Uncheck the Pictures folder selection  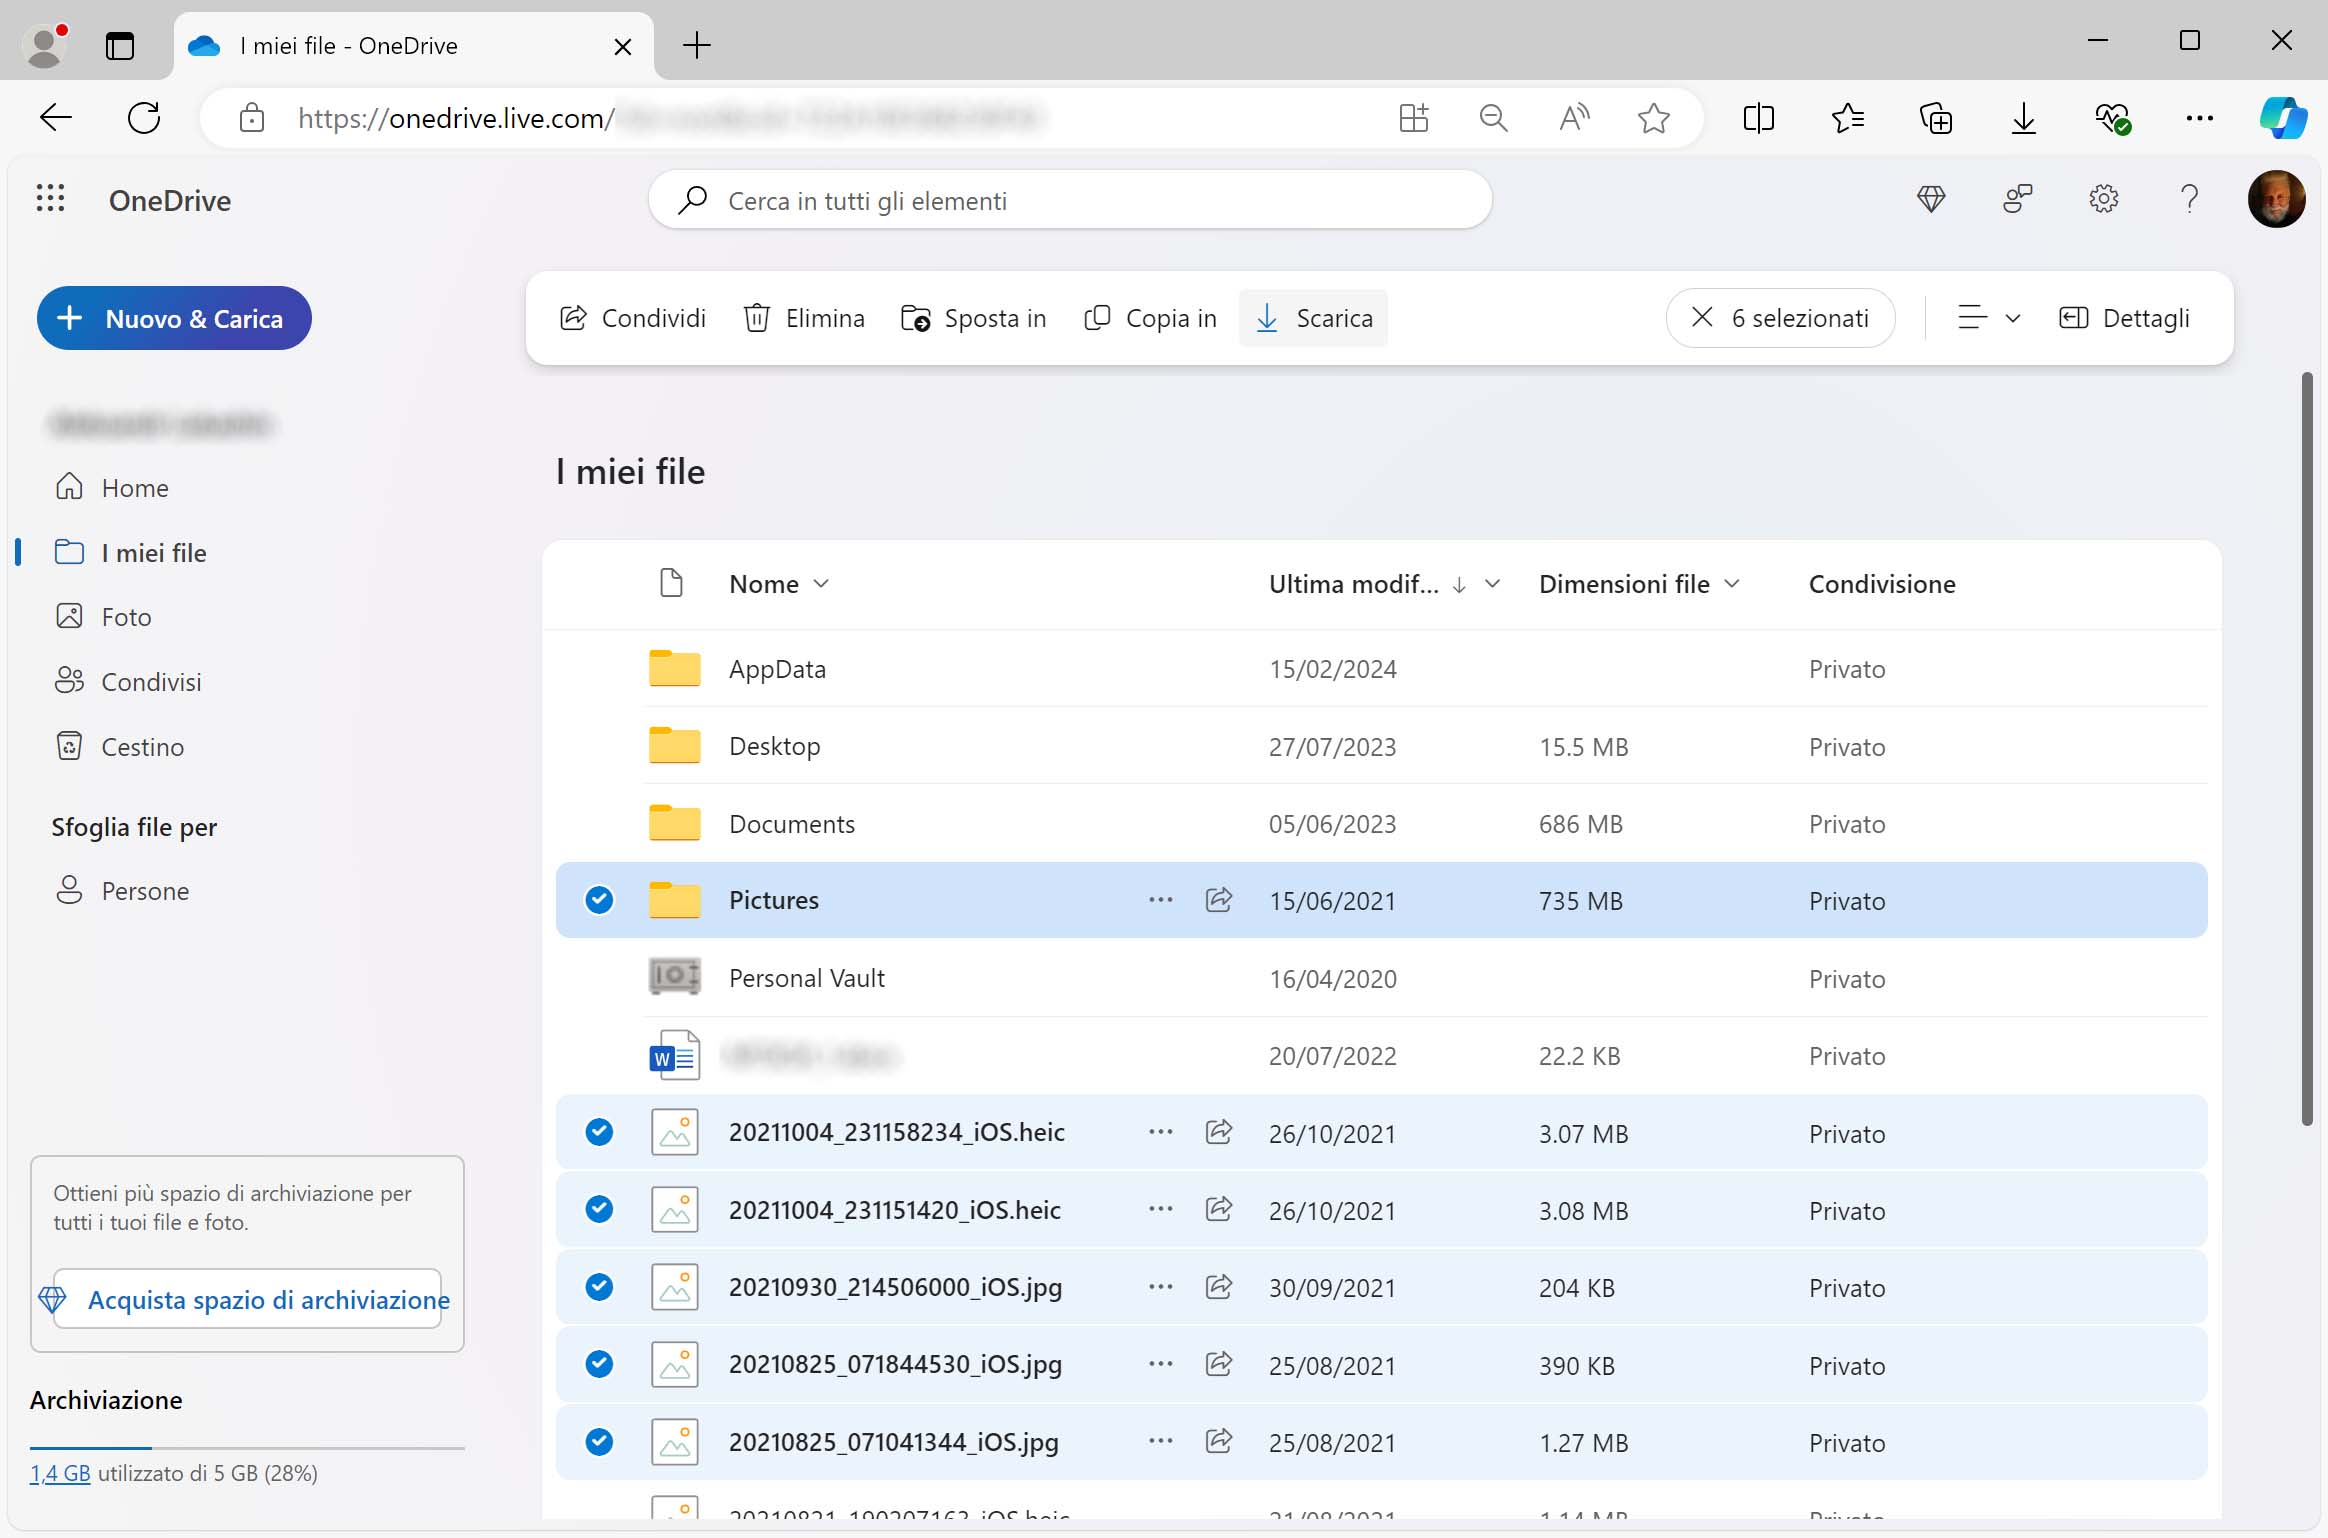(599, 900)
